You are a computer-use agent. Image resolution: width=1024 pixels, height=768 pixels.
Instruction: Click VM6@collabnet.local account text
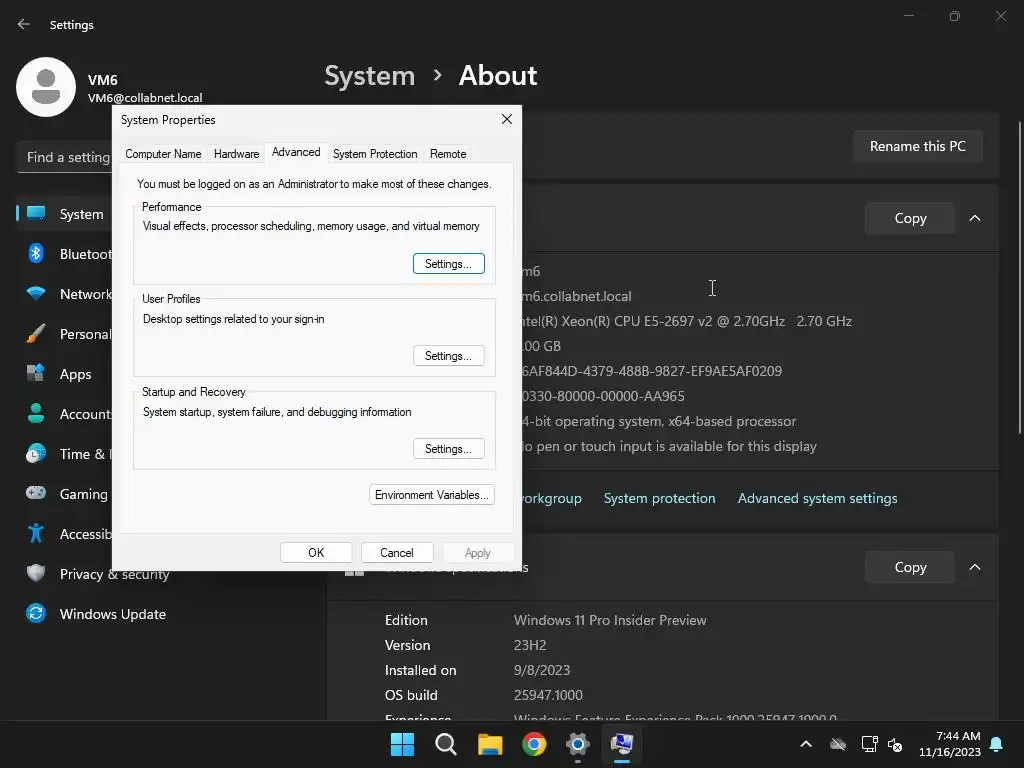[145, 98]
